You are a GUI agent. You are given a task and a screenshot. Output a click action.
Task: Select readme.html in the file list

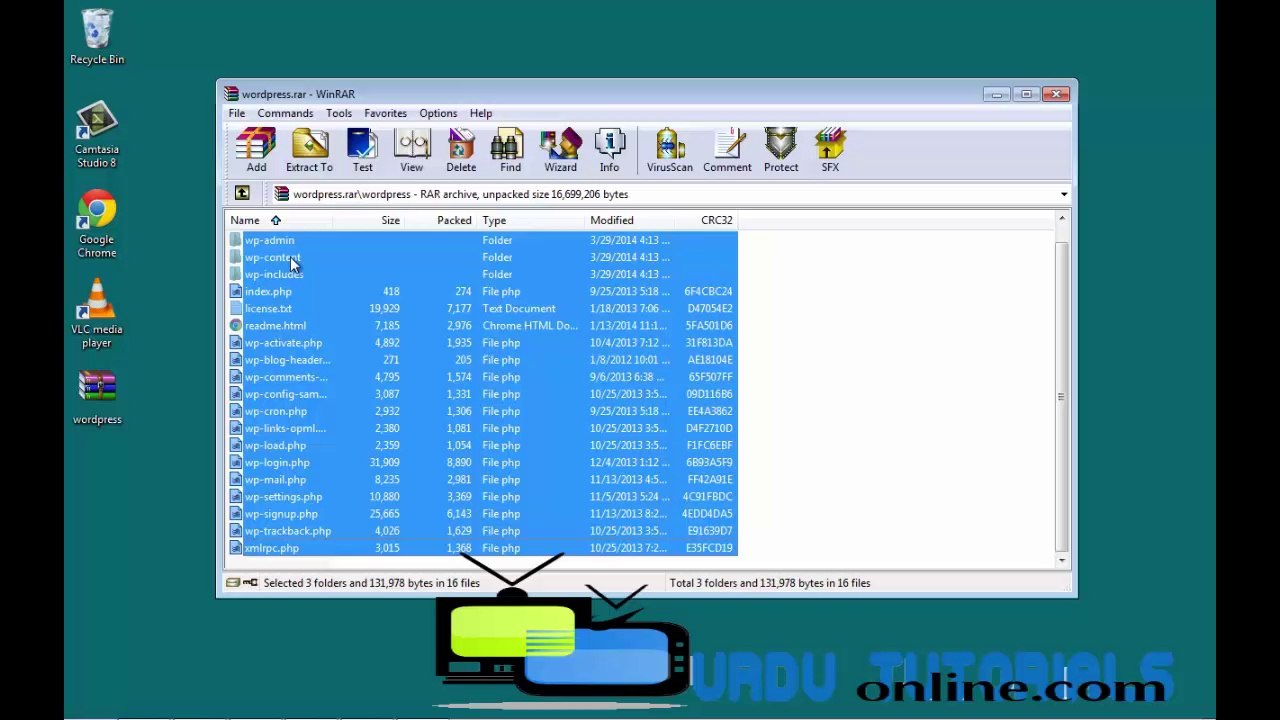click(482, 325)
